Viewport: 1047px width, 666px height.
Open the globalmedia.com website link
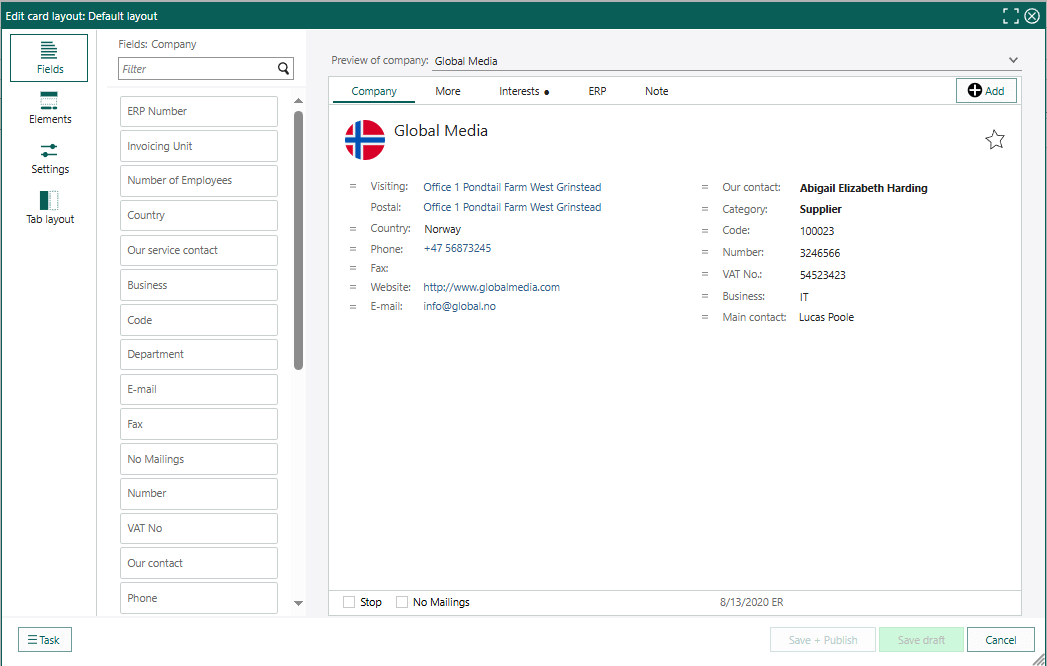[491, 287]
